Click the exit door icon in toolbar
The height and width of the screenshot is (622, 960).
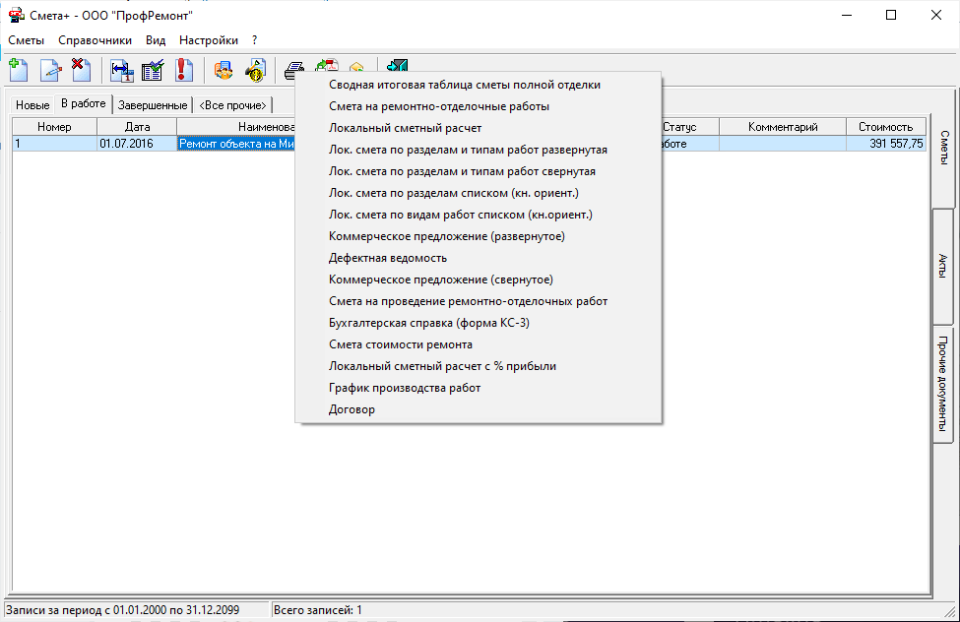tap(397, 65)
